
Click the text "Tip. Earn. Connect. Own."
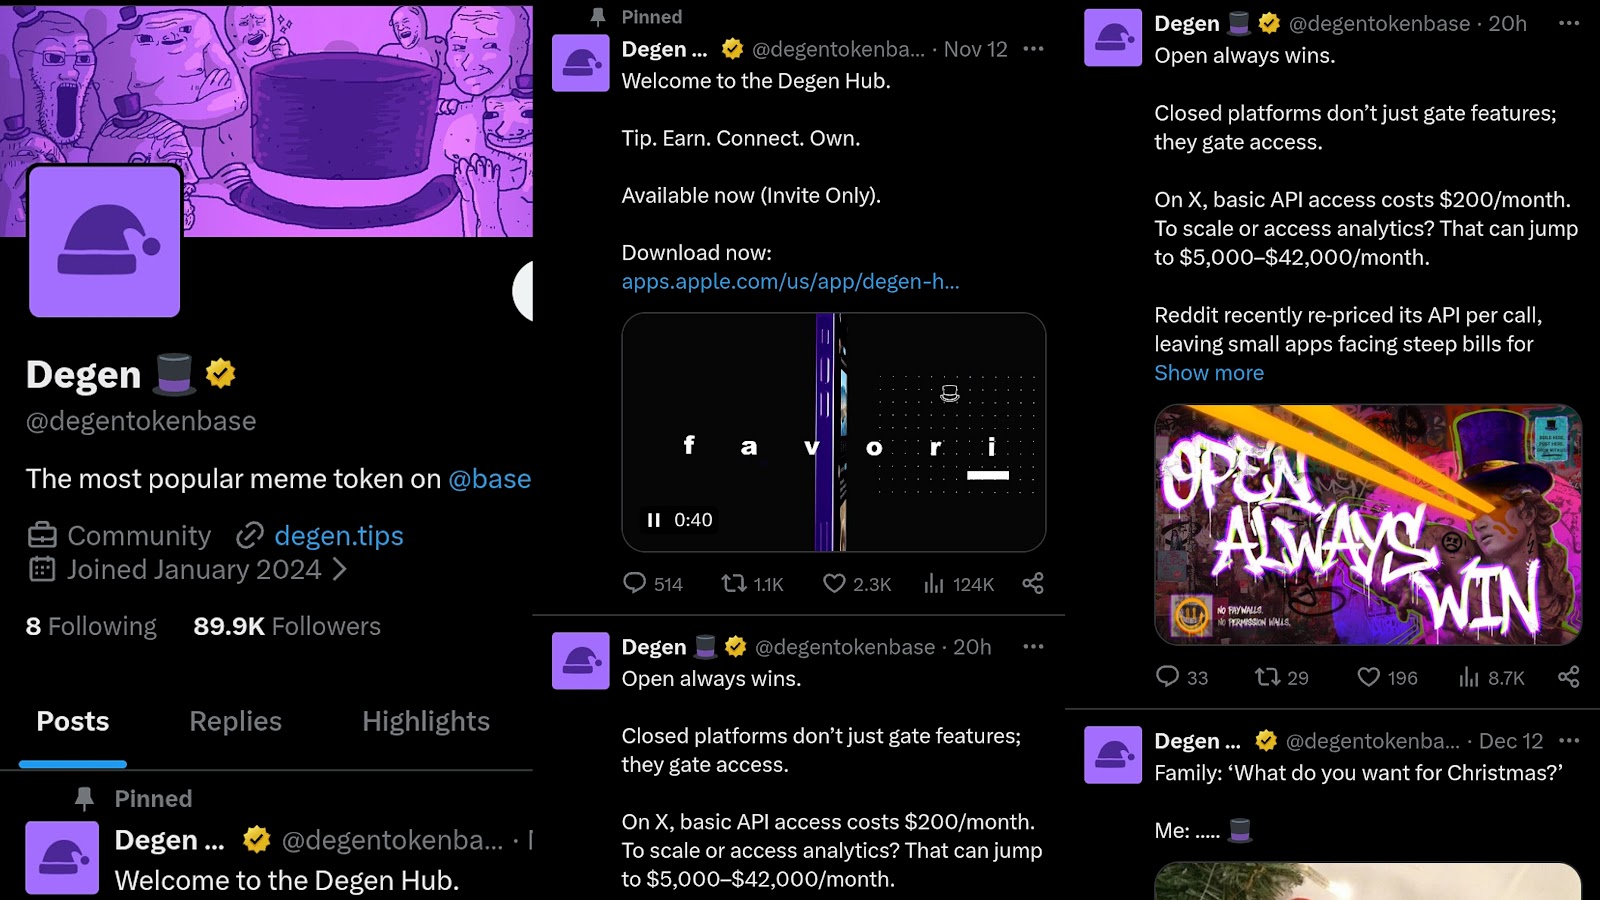coord(741,138)
